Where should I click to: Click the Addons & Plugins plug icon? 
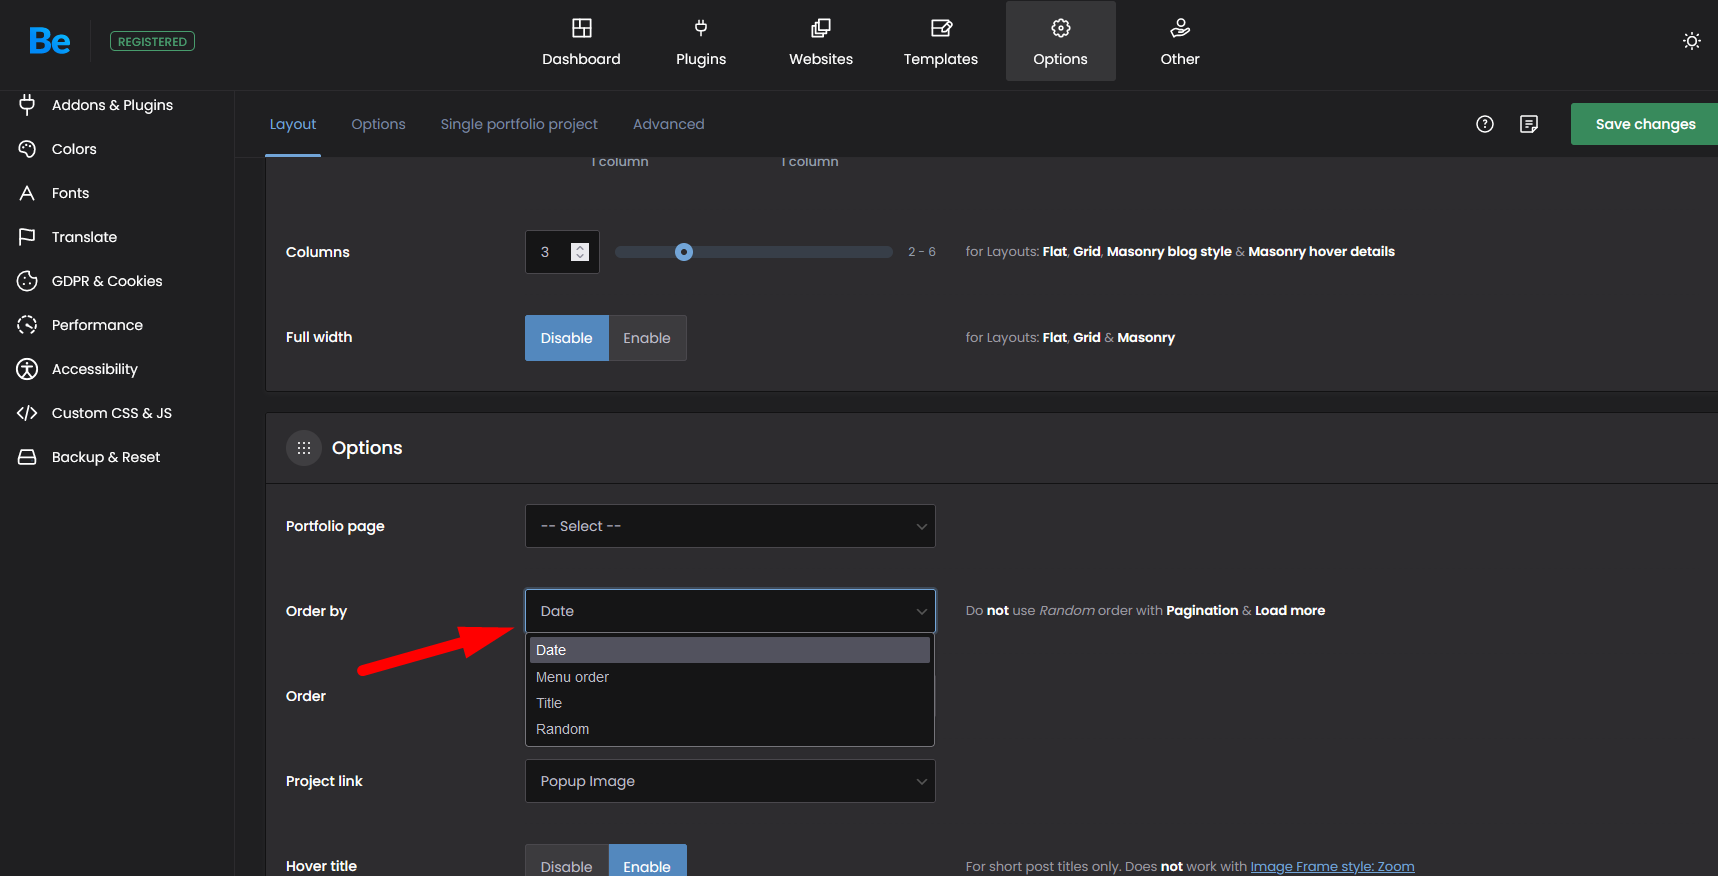click(x=27, y=104)
